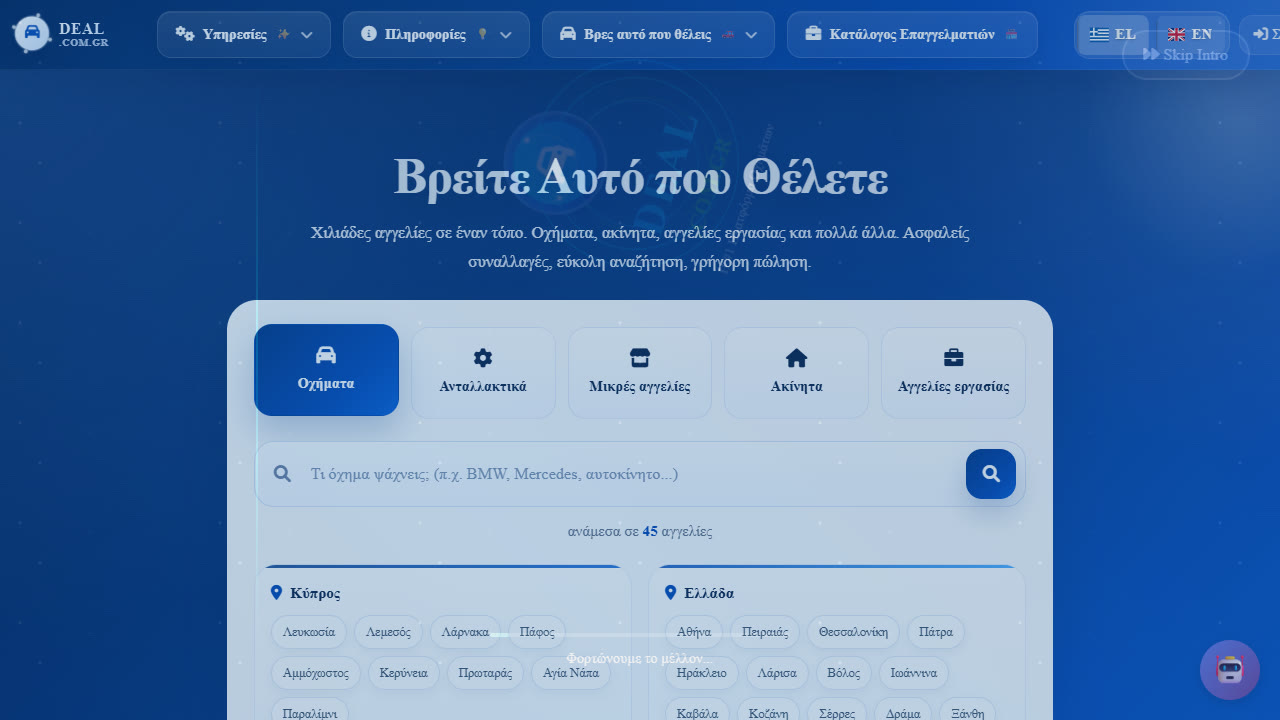Filter by Ηράκλειο location chip

[702, 673]
